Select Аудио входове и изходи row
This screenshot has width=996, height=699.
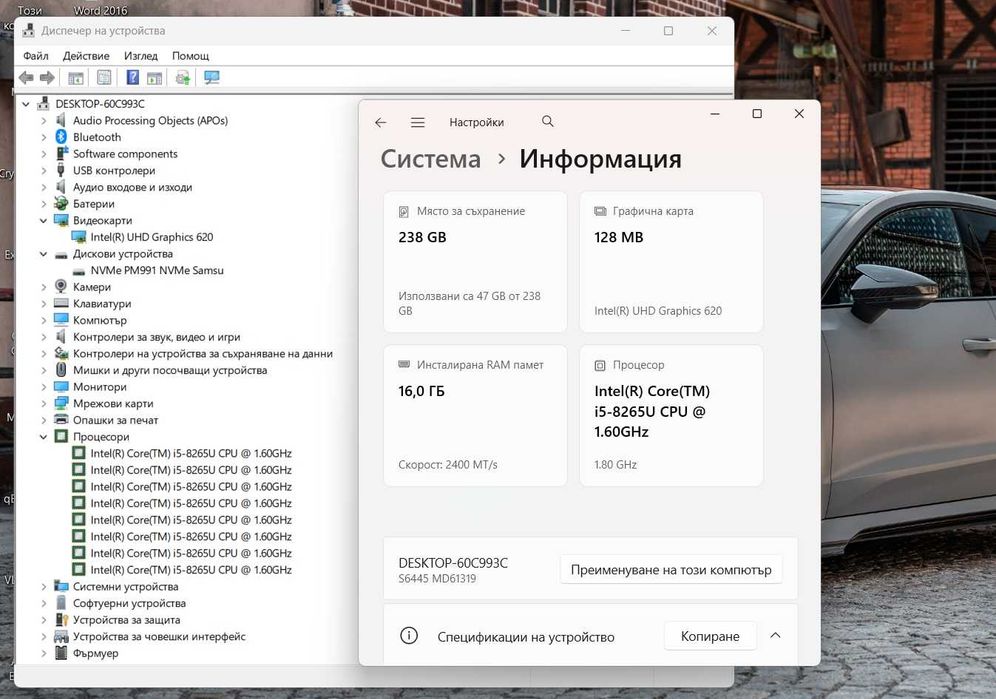click(x=132, y=187)
